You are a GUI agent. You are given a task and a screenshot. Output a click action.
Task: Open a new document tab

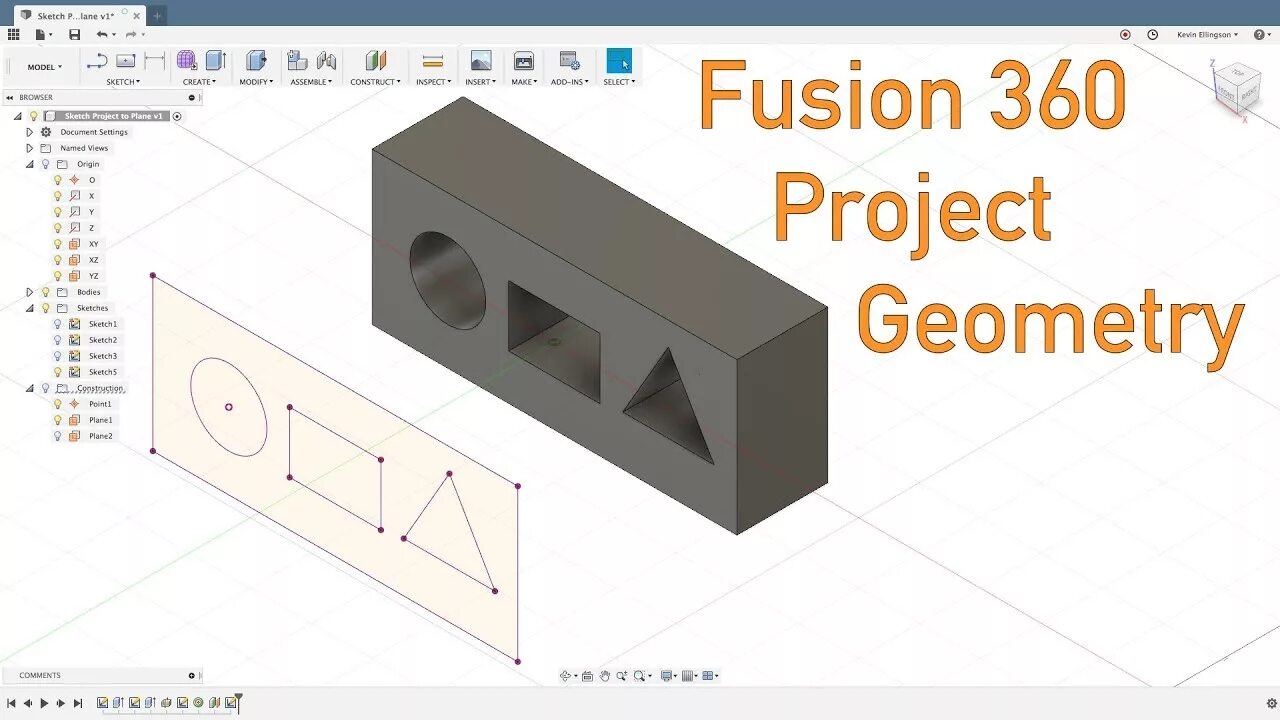[158, 16]
